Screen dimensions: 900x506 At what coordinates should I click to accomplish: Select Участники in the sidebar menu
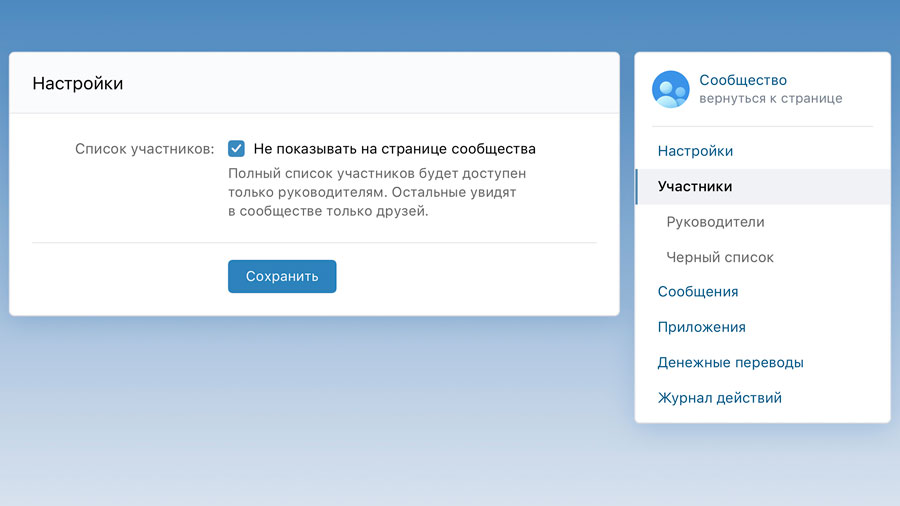tap(763, 186)
